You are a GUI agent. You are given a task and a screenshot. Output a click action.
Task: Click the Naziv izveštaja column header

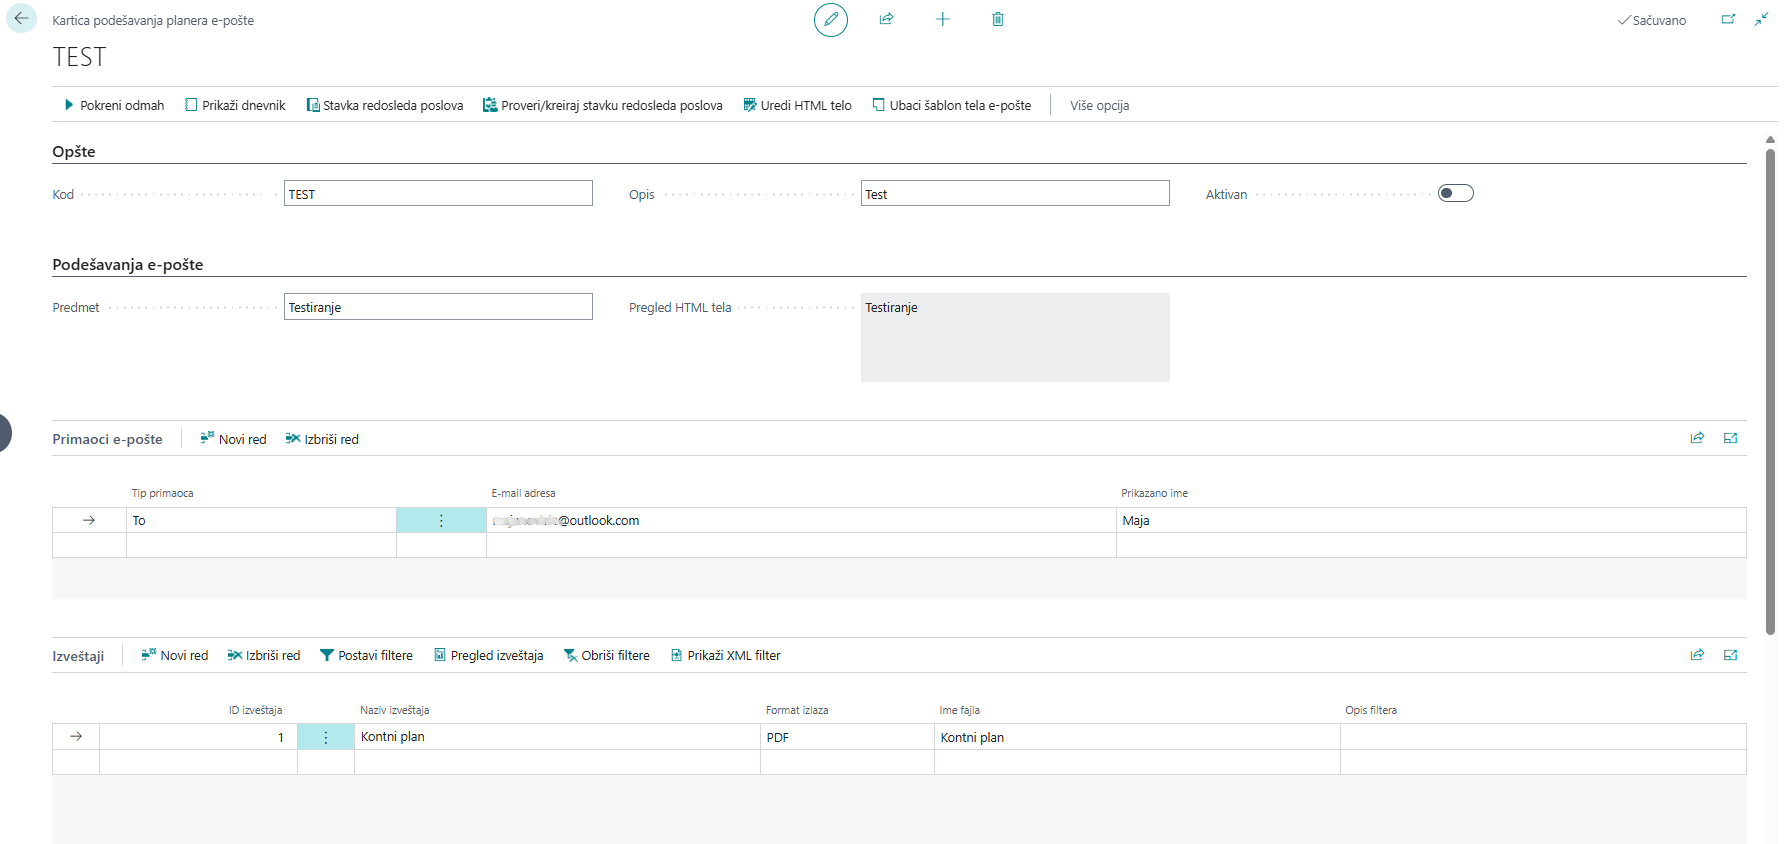pos(394,710)
